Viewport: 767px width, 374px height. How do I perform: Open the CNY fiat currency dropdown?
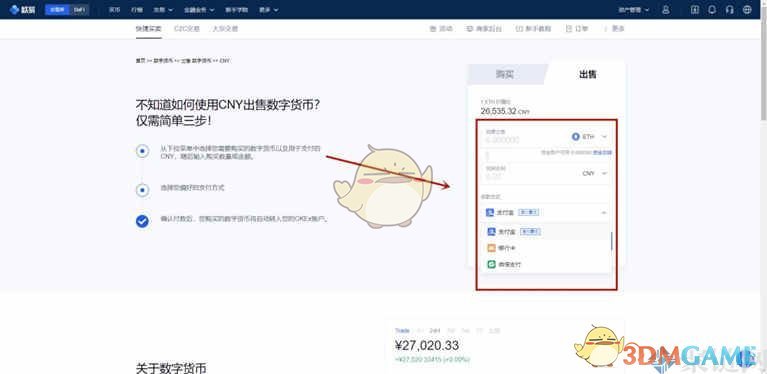(595, 174)
